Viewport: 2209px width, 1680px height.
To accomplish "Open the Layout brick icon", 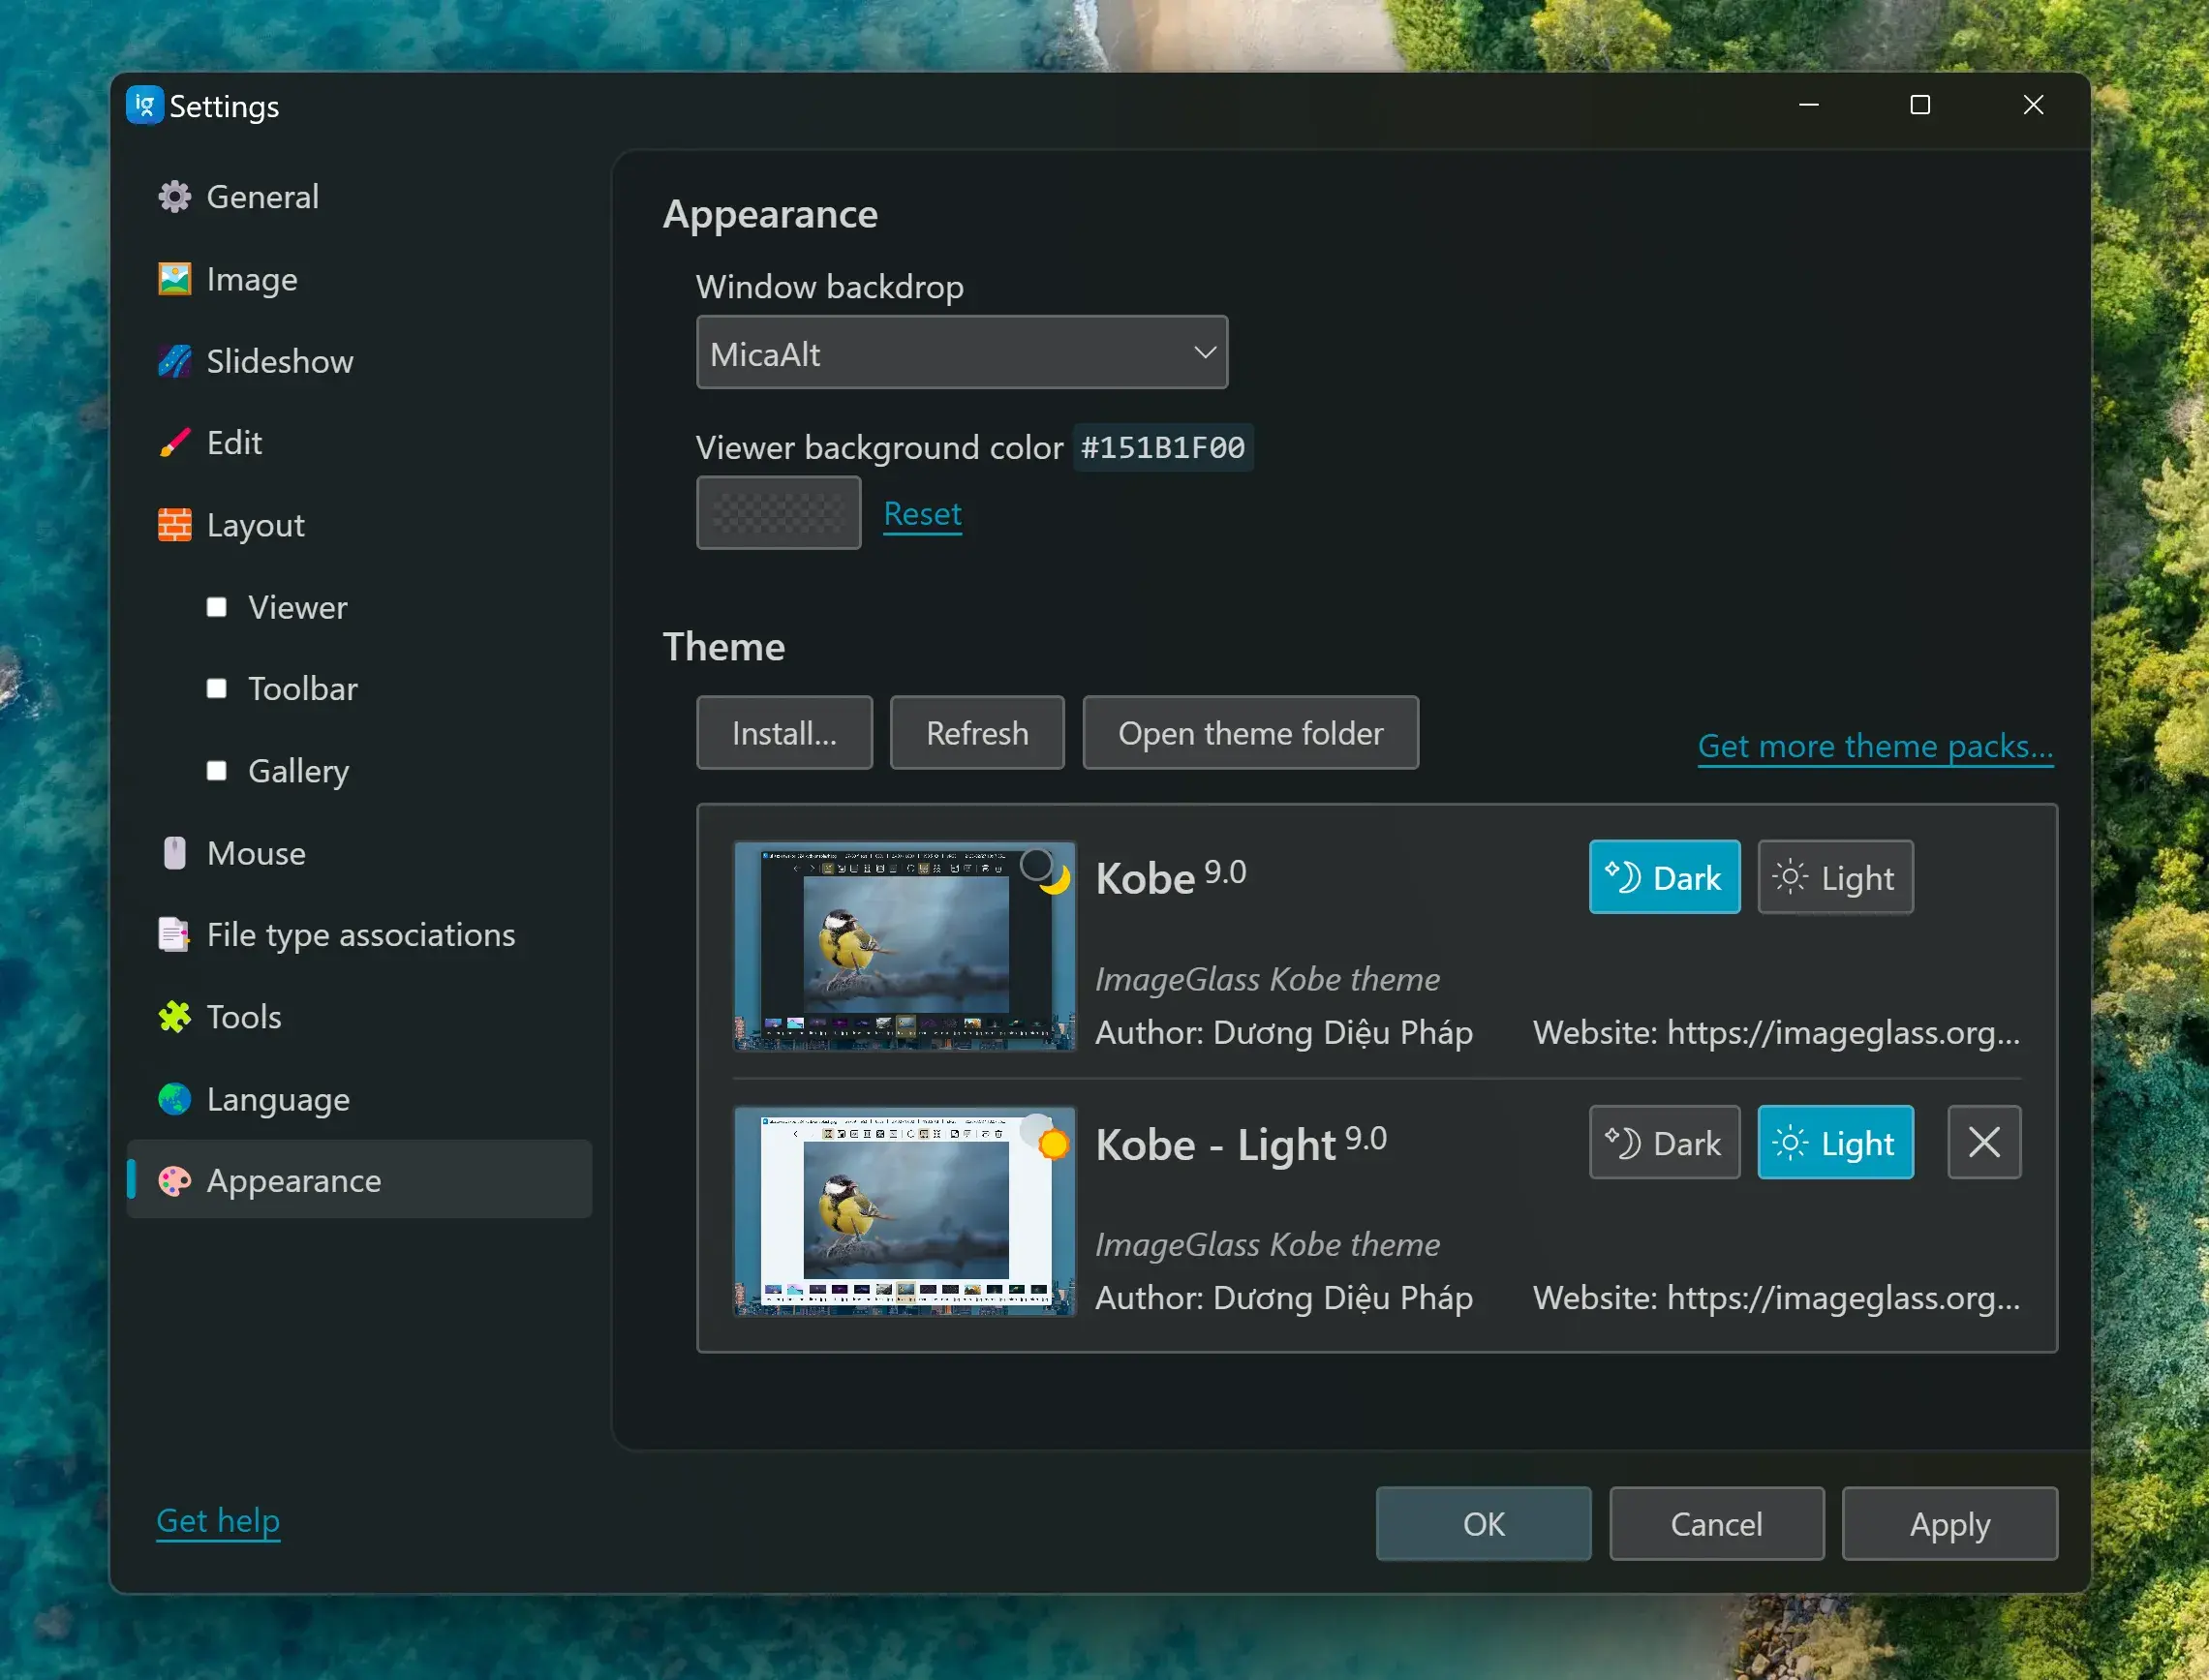I will pos(174,525).
